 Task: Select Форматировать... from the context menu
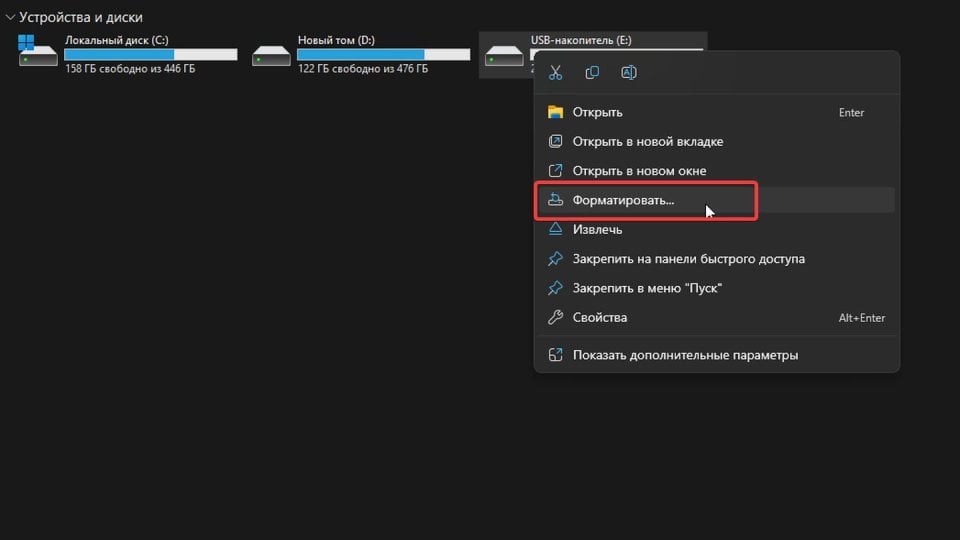[623, 200]
